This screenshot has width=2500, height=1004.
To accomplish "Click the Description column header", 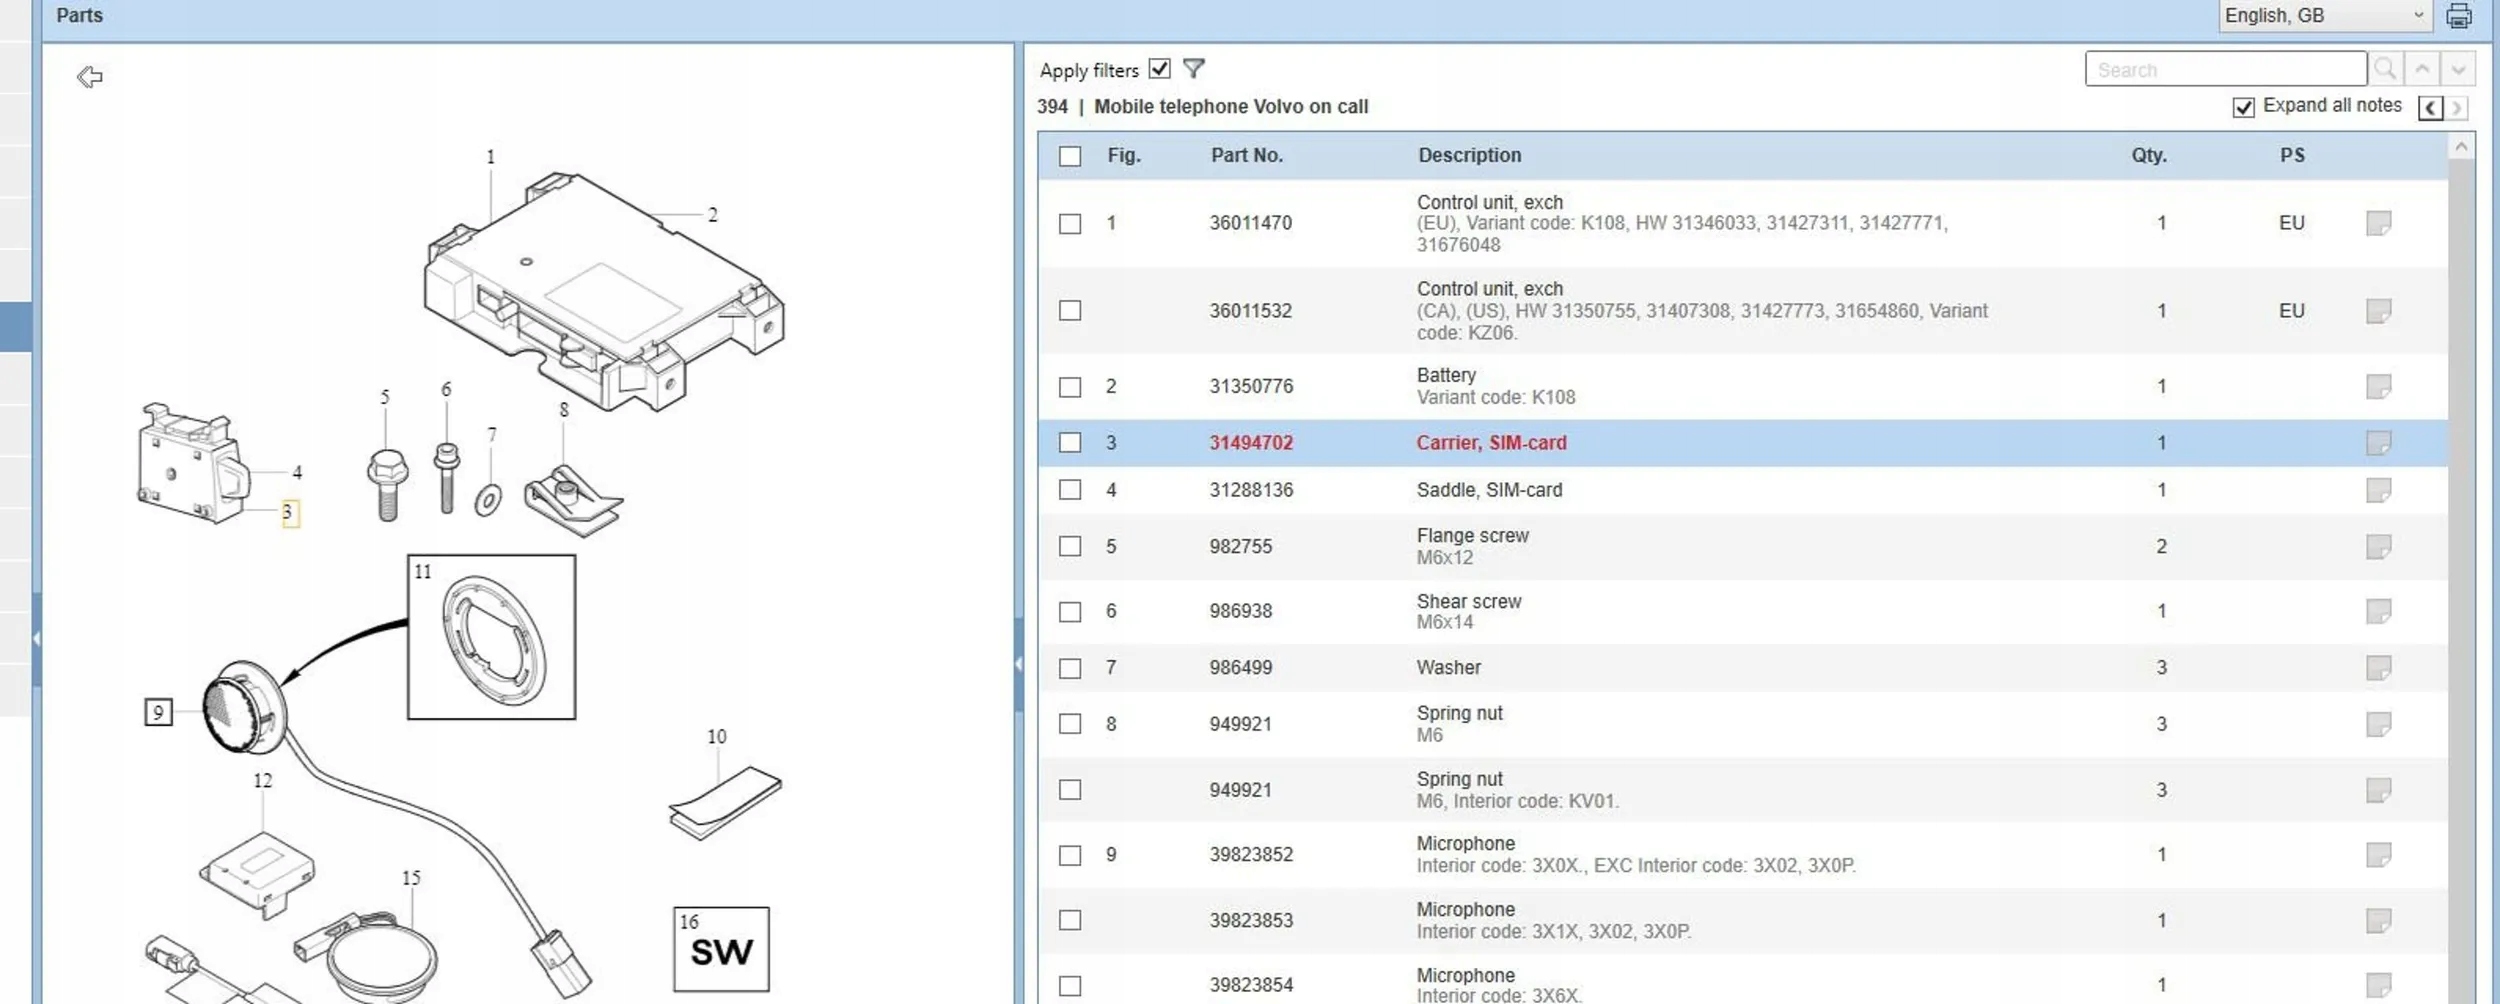I will (1469, 156).
